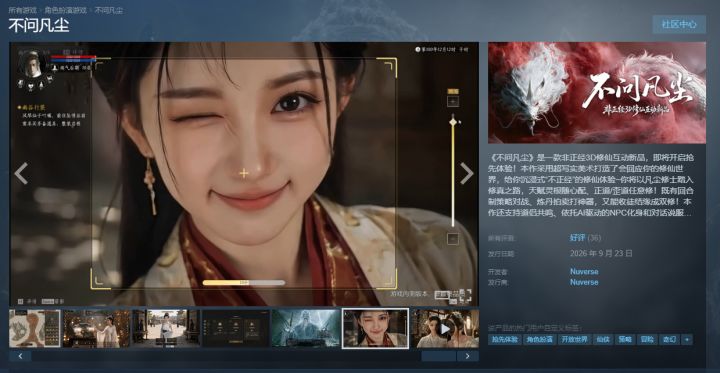Select the 仙侠 tag

(x=602, y=339)
